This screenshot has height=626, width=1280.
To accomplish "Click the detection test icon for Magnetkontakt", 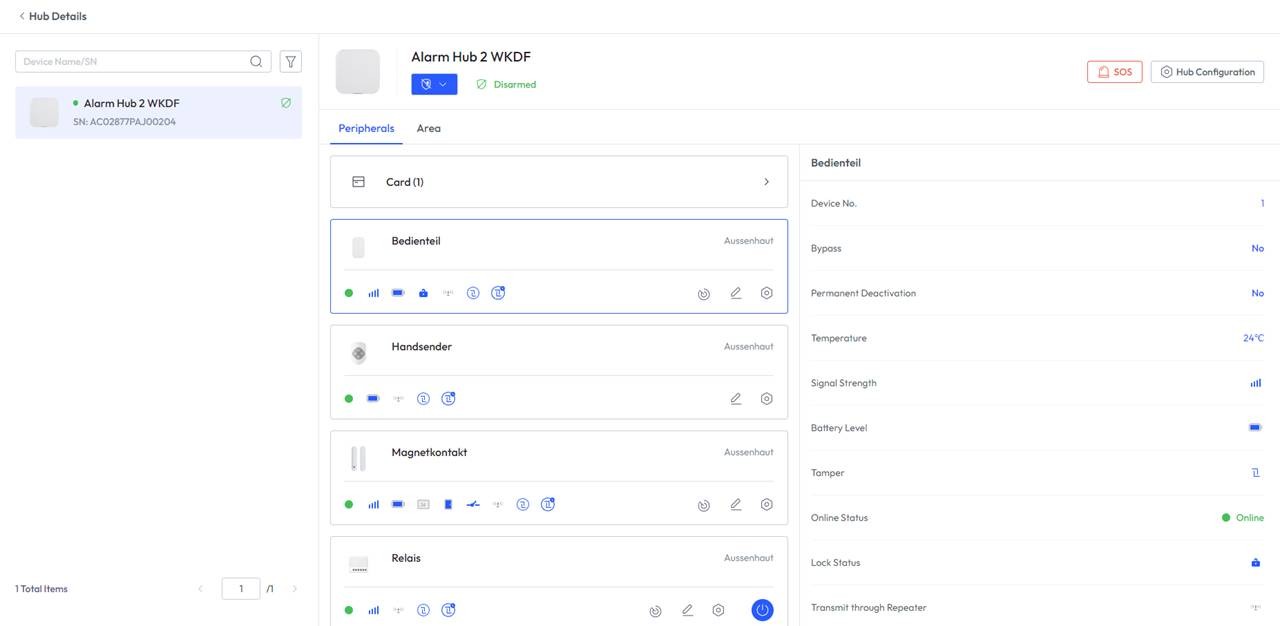I will 704,505.
